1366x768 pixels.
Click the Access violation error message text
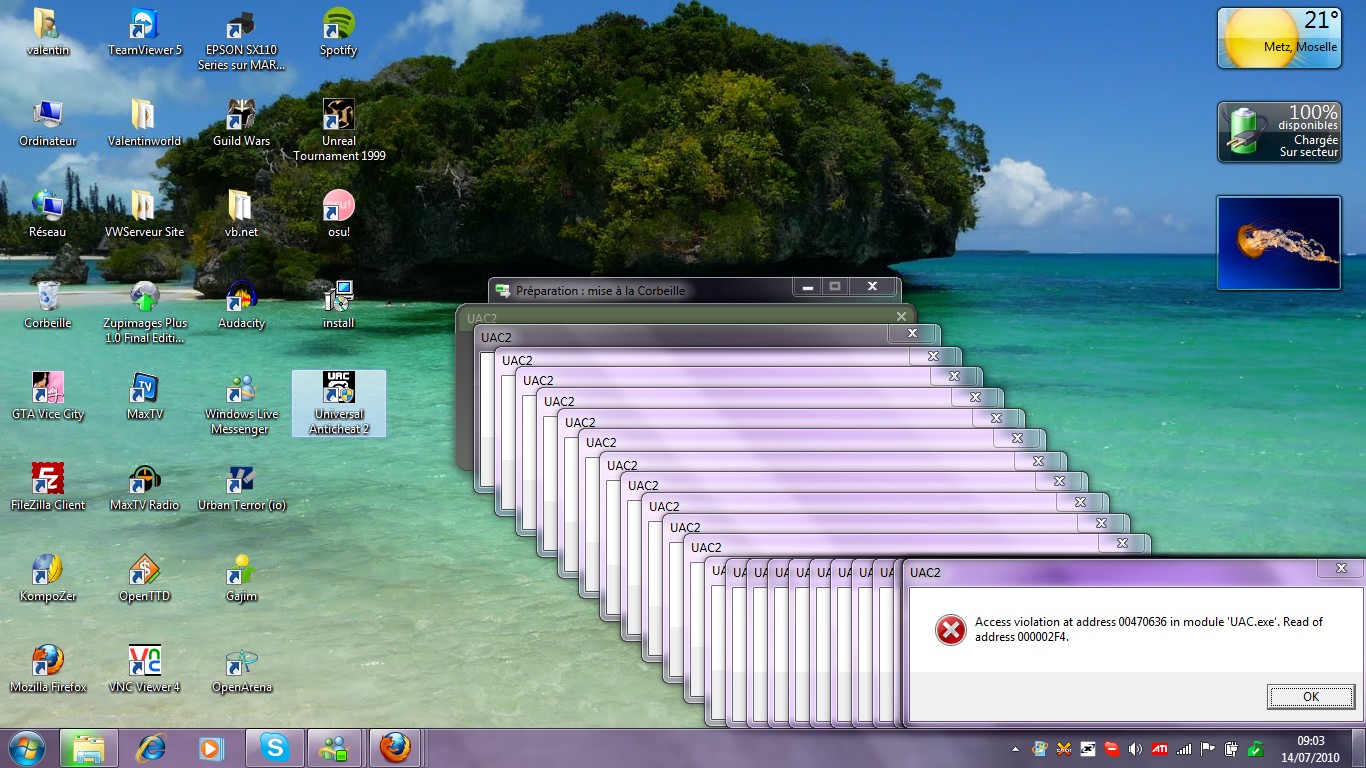point(1148,629)
